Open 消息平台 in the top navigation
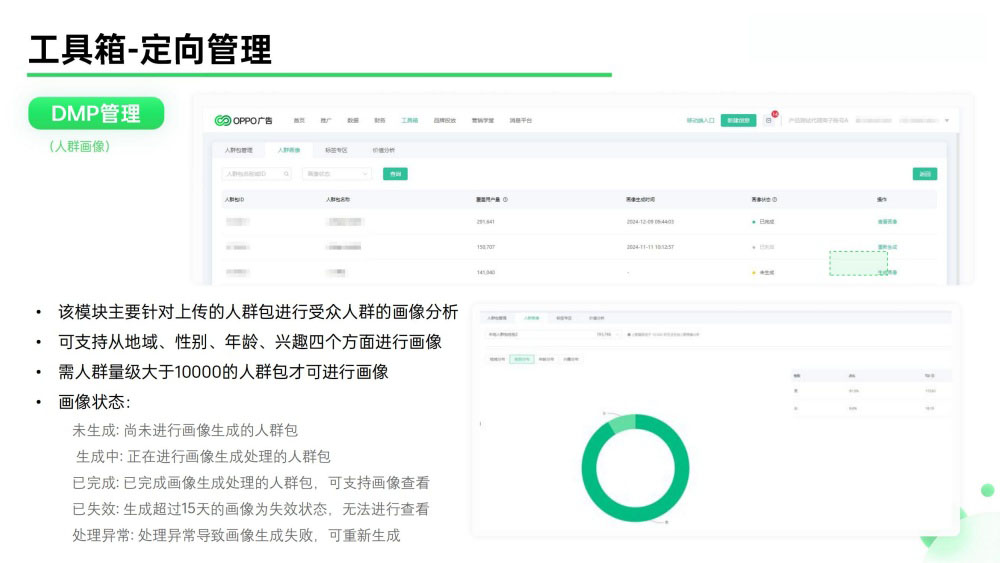 pos(520,121)
